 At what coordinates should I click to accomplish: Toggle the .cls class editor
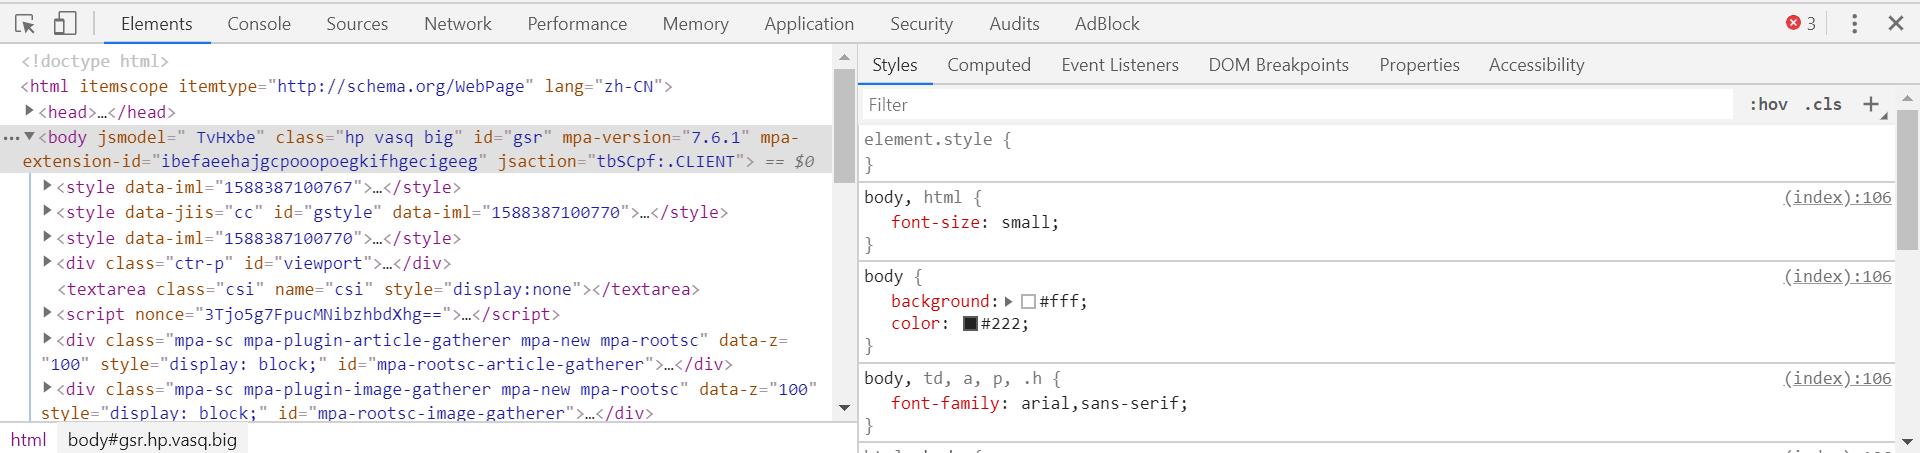[1823, 104]
